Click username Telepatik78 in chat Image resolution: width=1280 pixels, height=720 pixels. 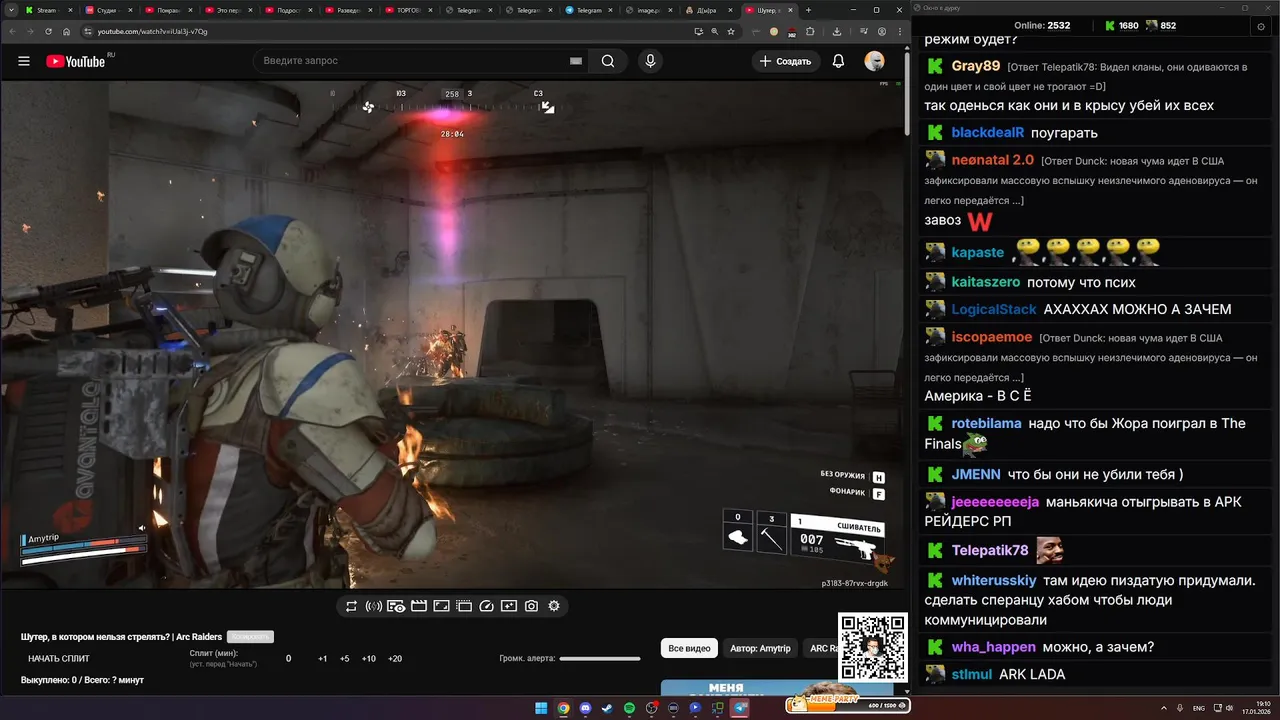(990, 550)
